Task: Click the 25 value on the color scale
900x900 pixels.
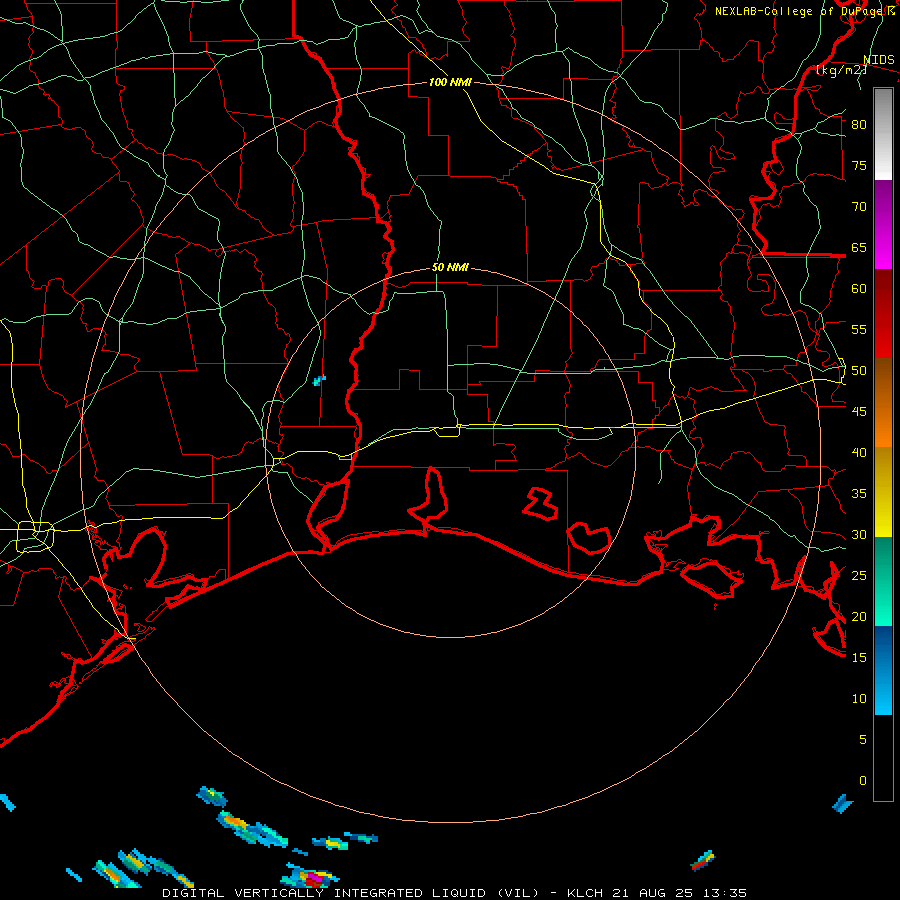Action: [x=859, y=576]
